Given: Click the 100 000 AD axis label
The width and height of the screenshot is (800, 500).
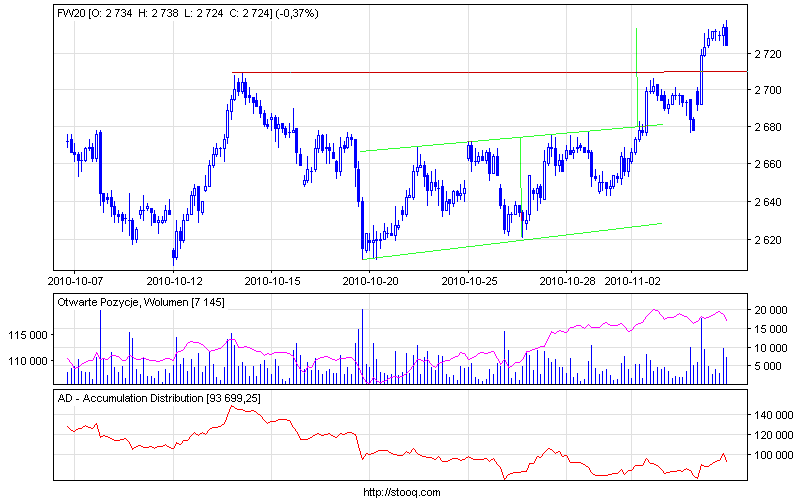Looking at the screenshot, I should tap(773, 455).
